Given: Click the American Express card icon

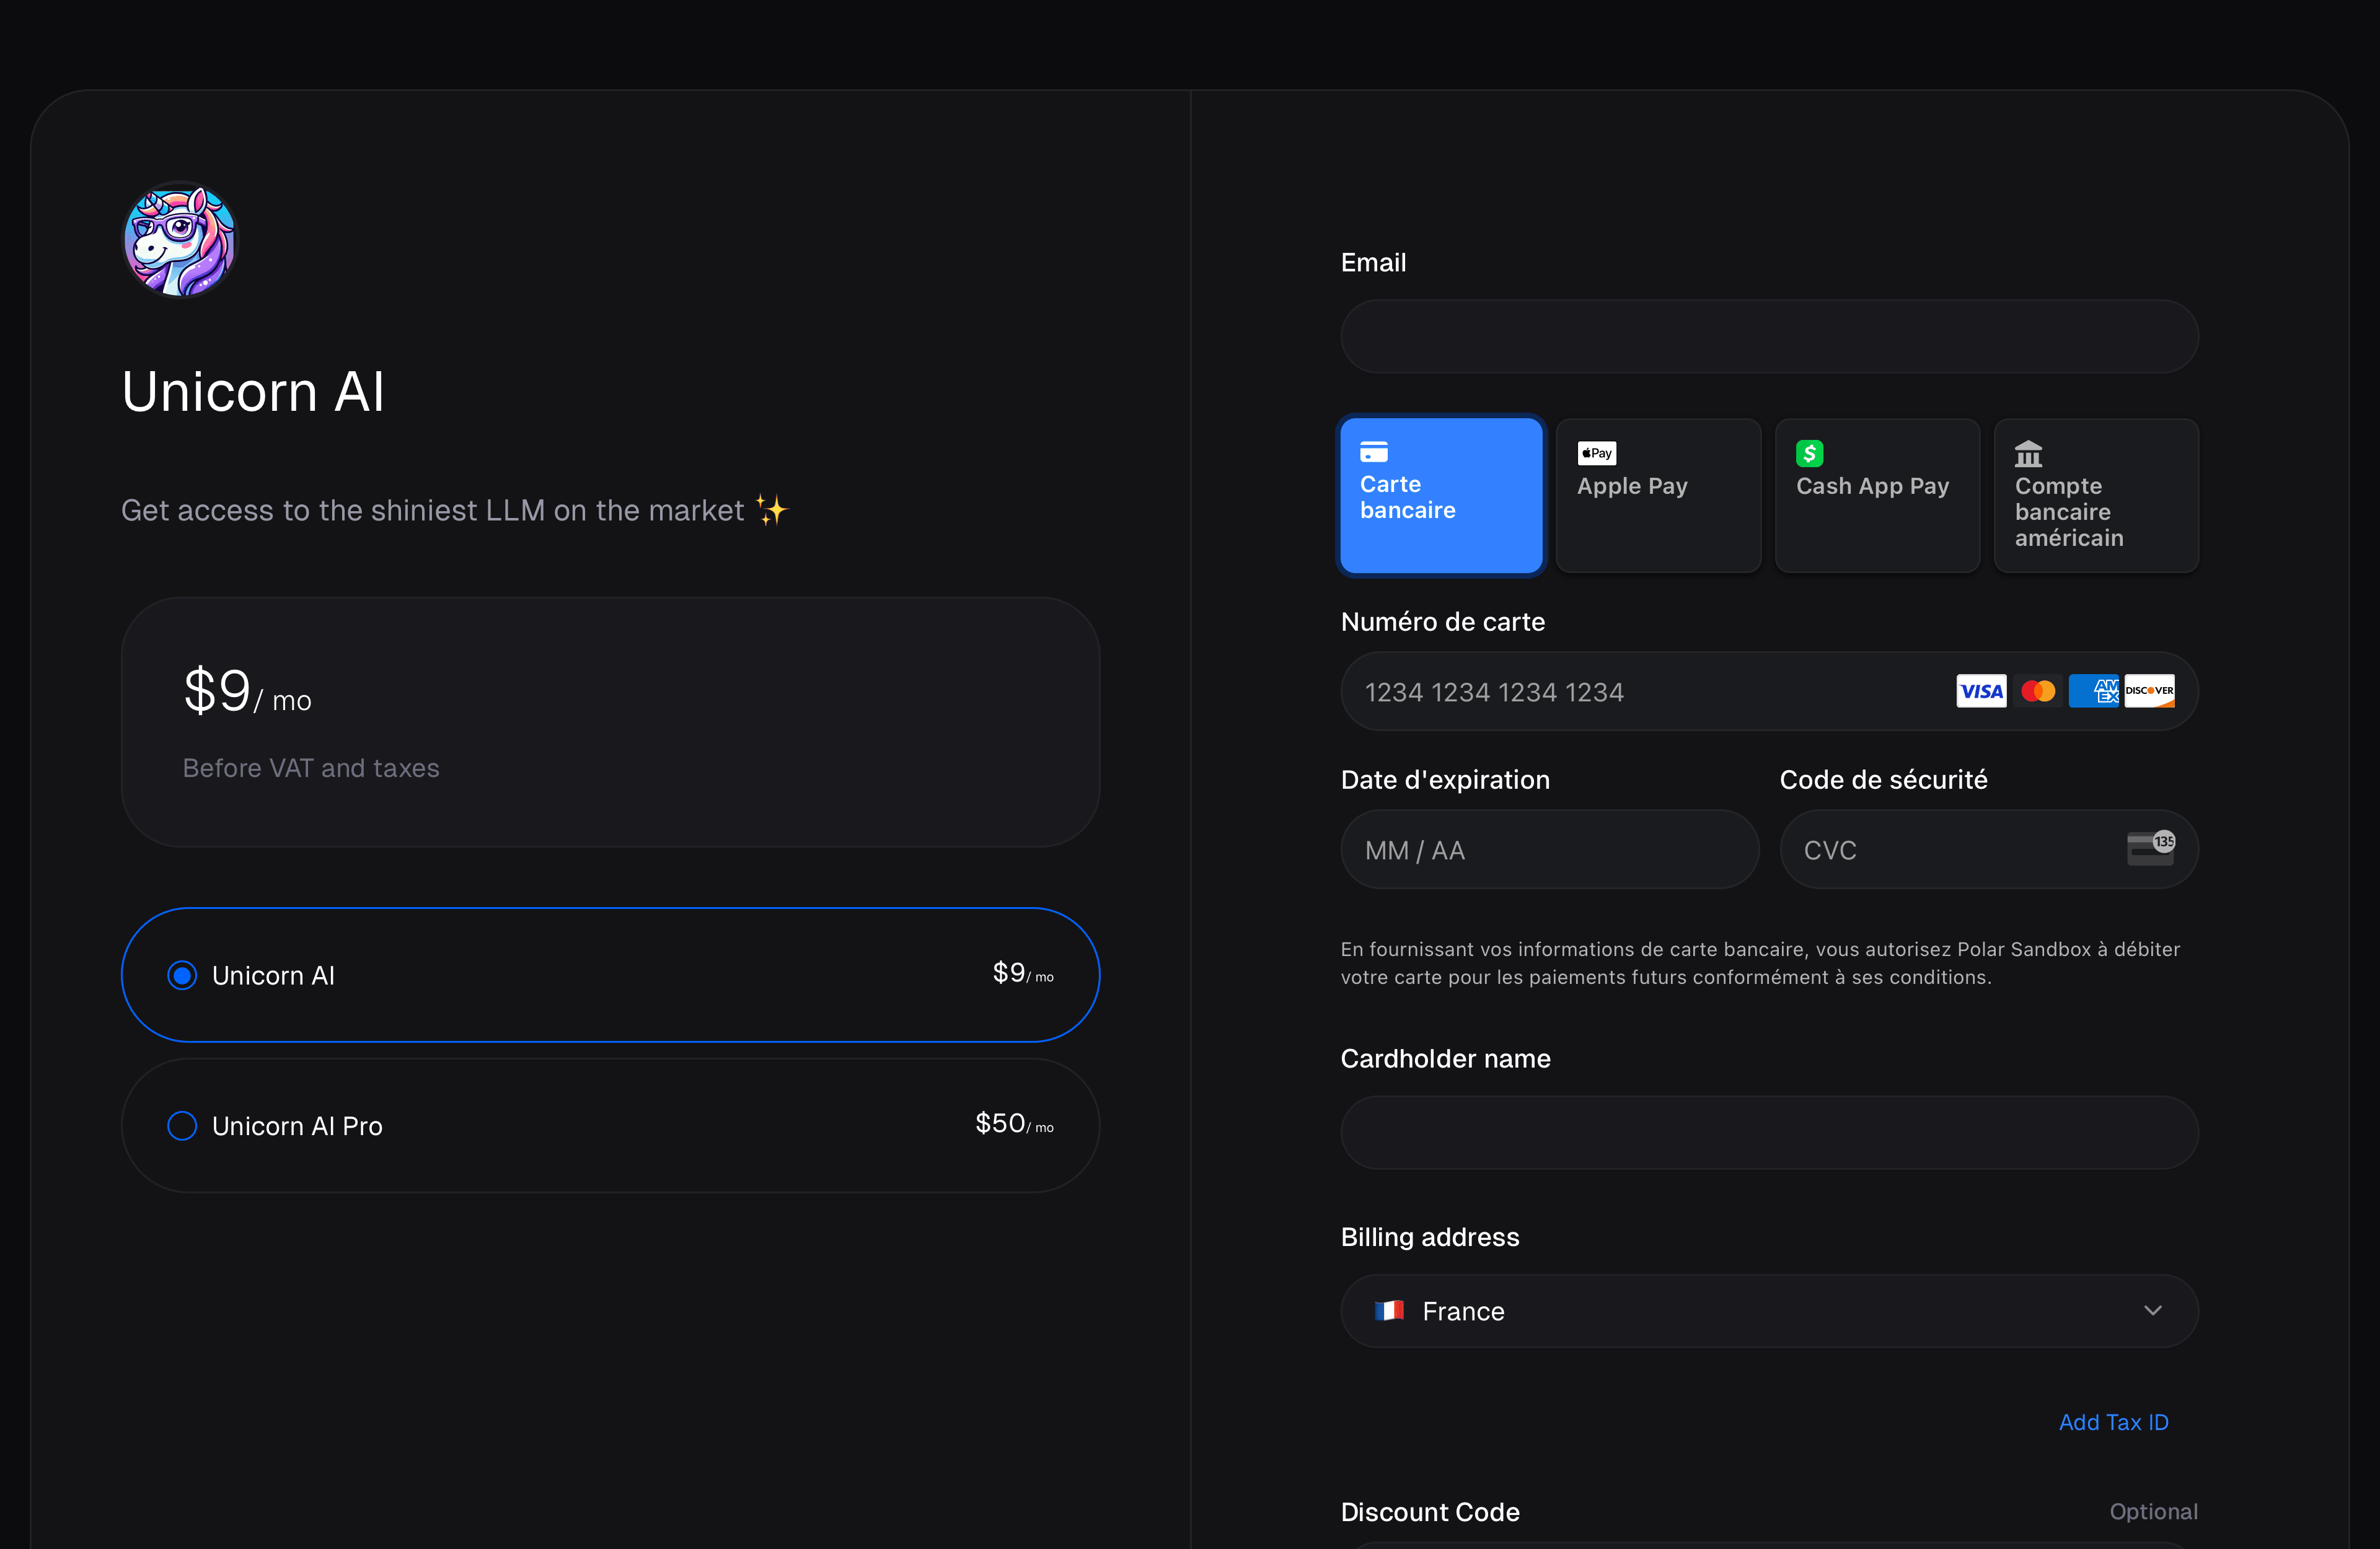Looking at the screenshot, I should pos(2093,691).
